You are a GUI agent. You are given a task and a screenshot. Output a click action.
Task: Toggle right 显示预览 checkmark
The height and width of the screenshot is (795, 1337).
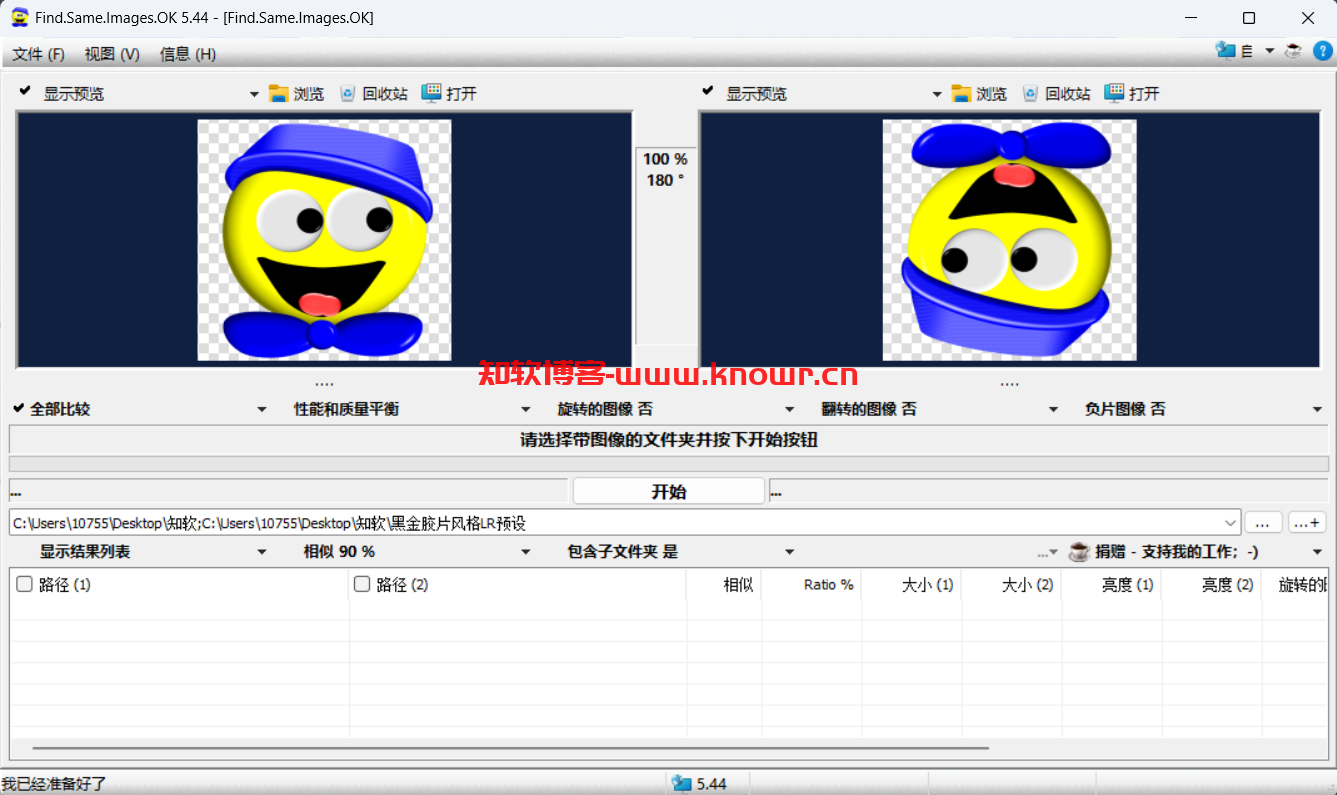[x=708, y=91]
